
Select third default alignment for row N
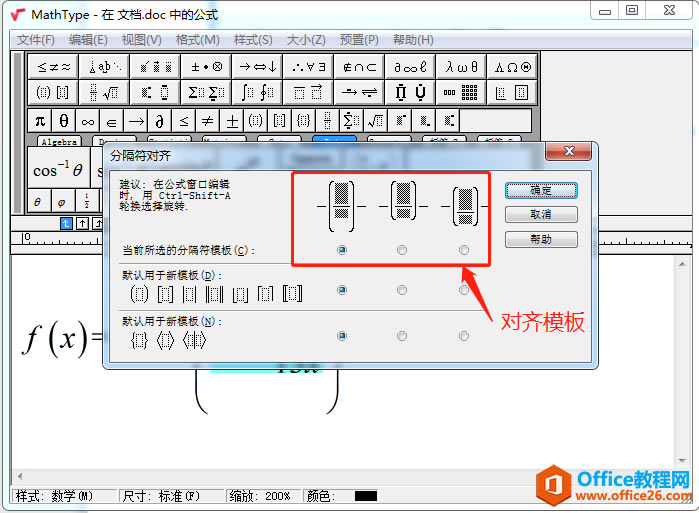464,336
